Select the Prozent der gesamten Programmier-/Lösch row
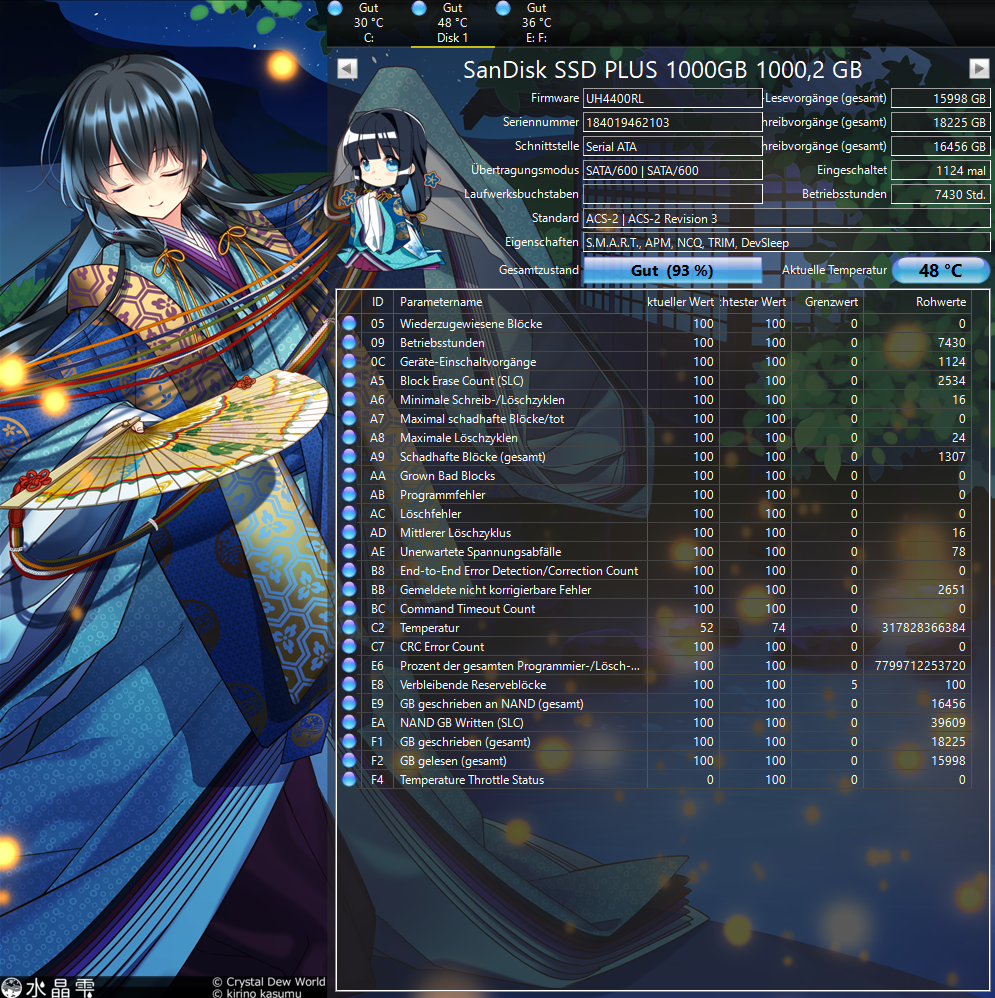The image size is (995, 998). click(654, 666)
